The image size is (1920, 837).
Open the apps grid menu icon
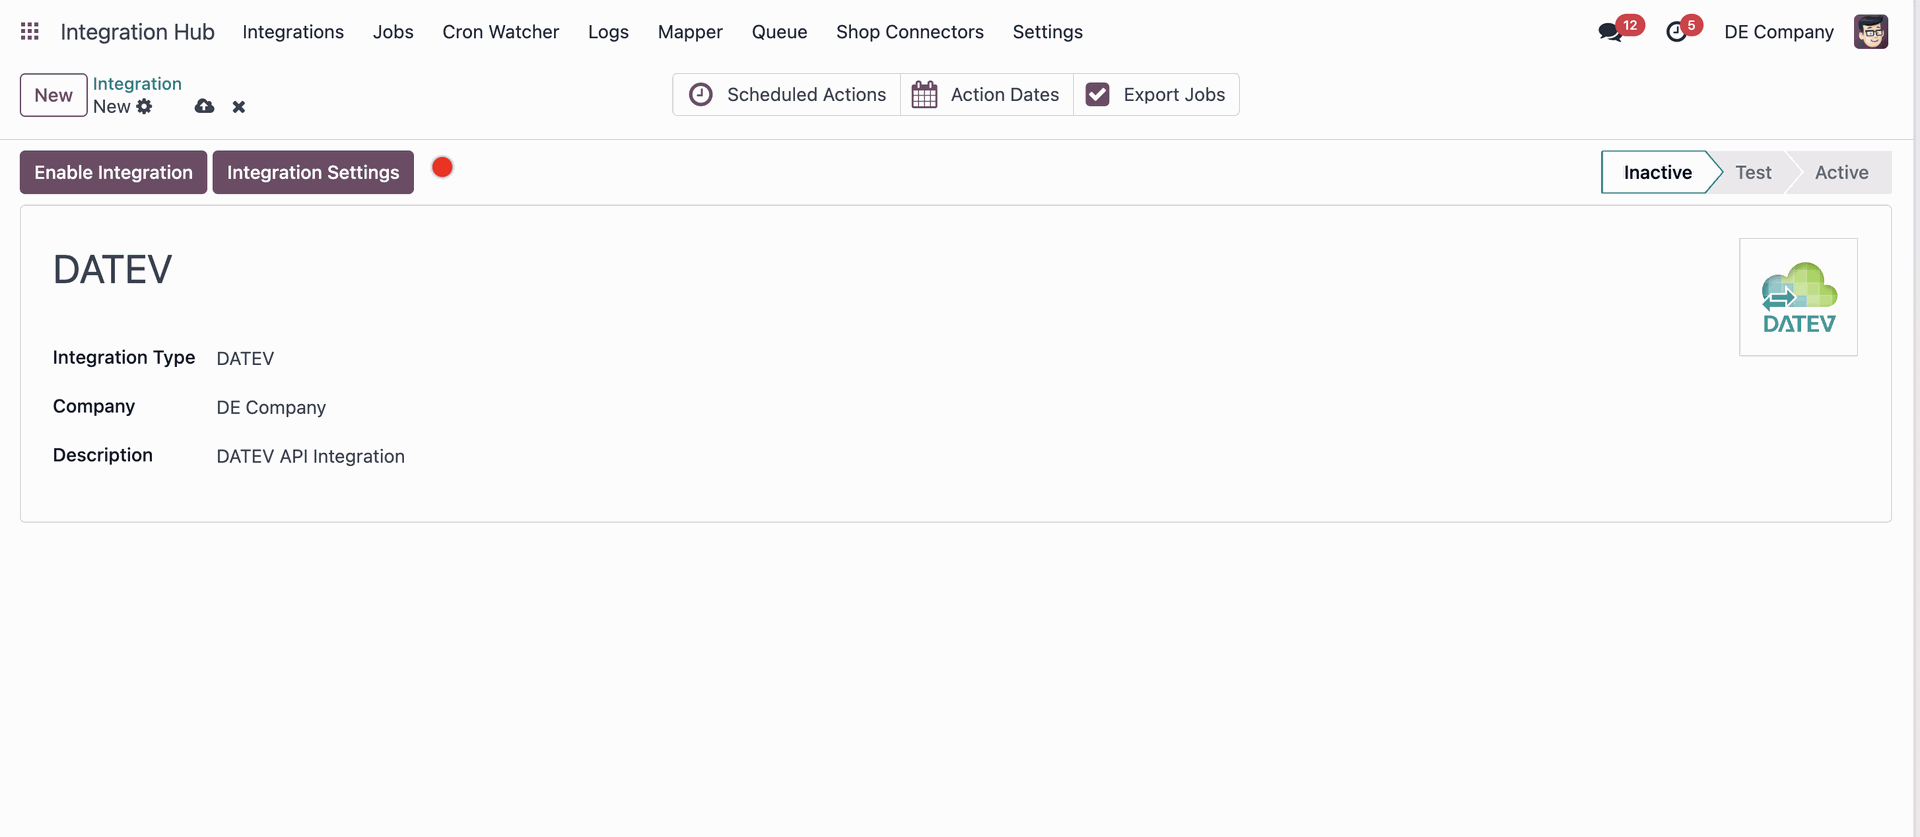point(30,32)
